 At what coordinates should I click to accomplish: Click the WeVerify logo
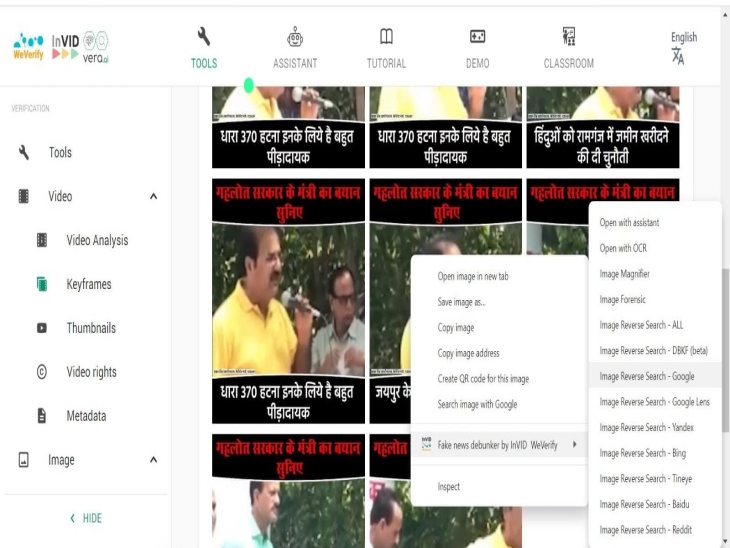pyautogui.click(x=28, y=47)
